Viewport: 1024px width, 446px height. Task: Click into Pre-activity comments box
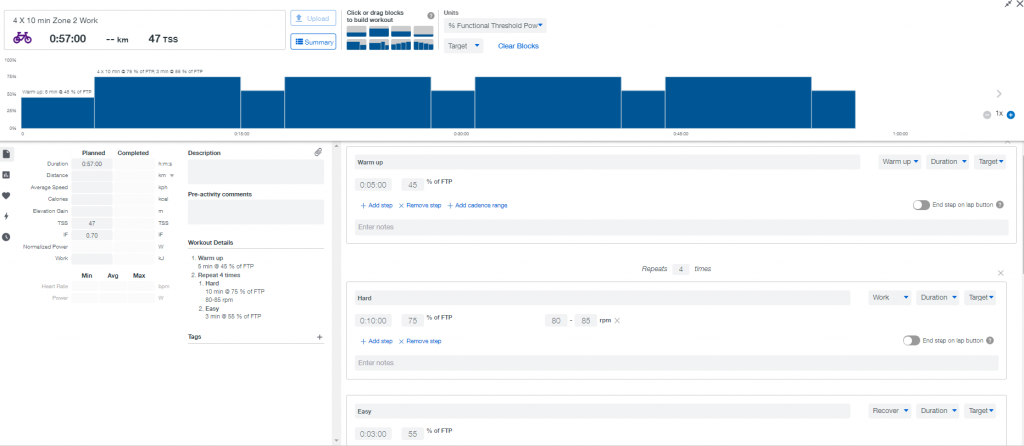pos(256,212)
